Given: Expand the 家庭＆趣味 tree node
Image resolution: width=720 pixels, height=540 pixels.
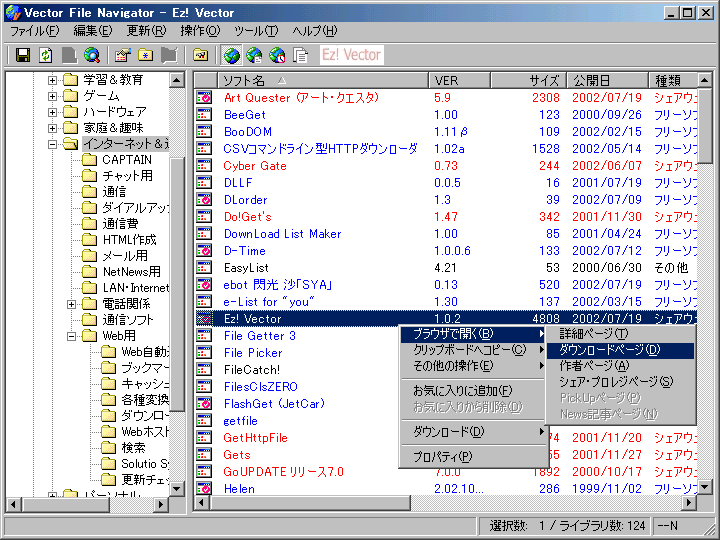Looking at the screenshot, I should [52, 128].
